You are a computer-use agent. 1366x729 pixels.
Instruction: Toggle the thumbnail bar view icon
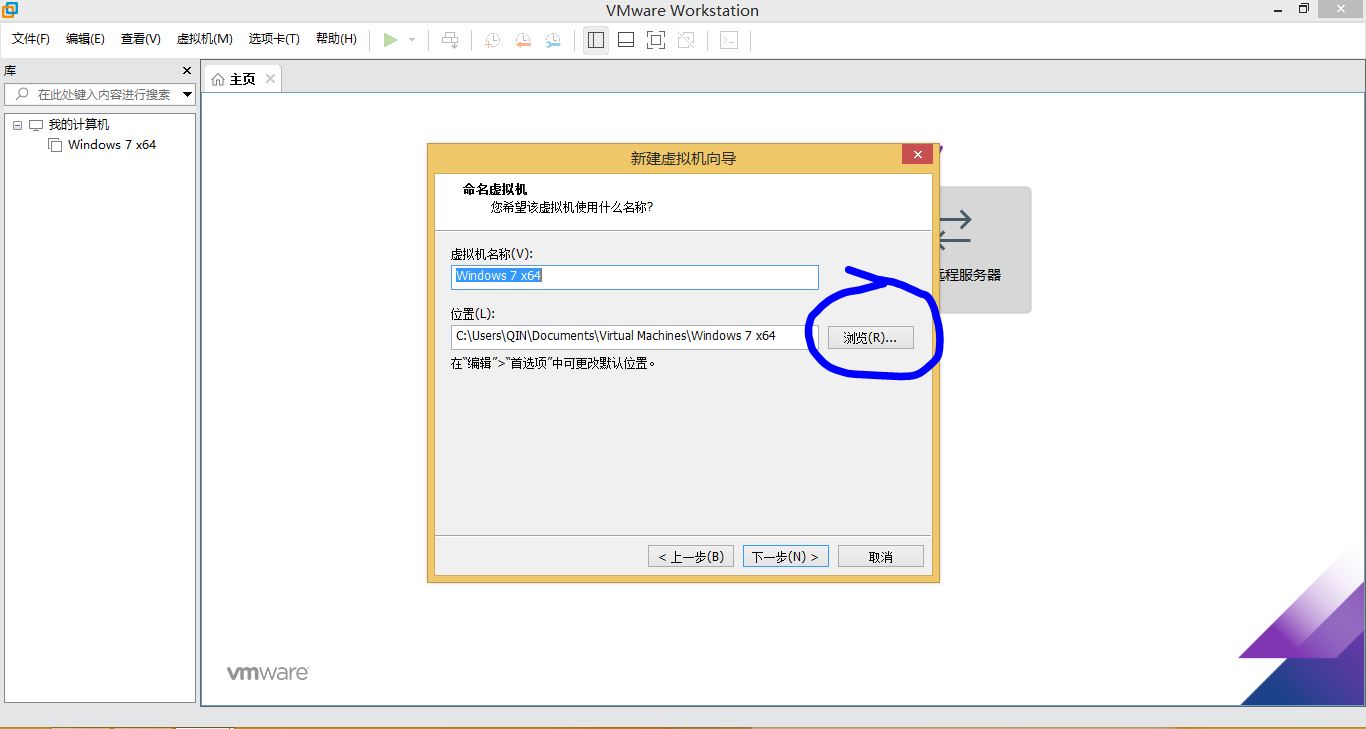pos(626,40)
